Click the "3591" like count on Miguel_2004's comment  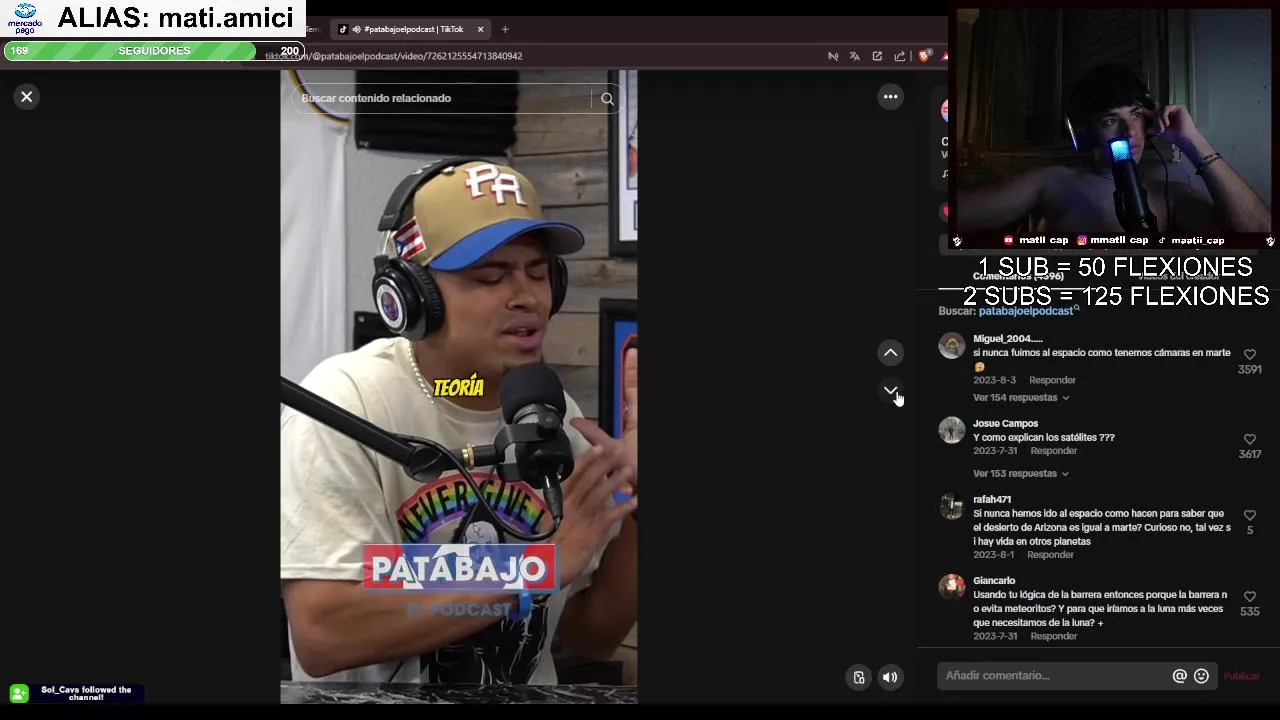click(1249, 369)
